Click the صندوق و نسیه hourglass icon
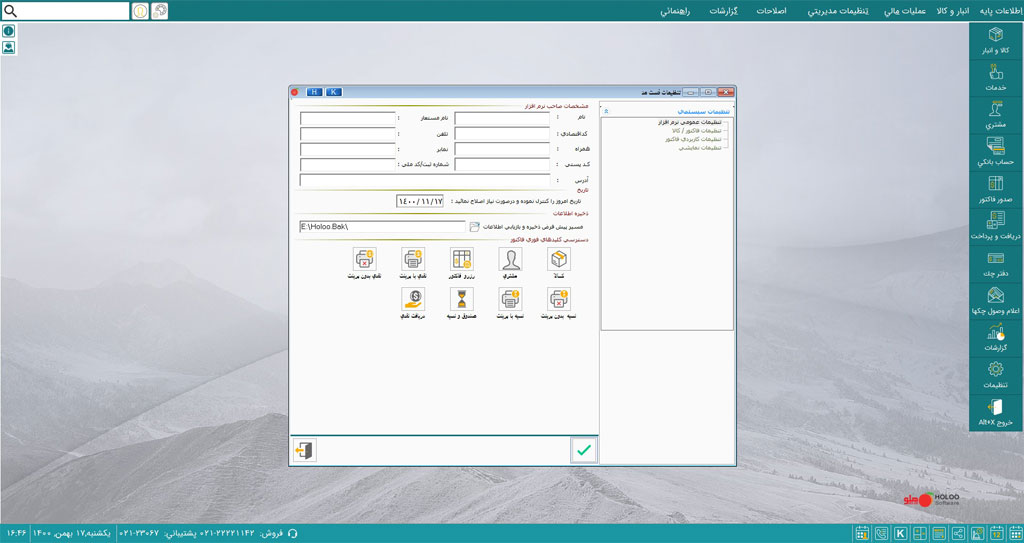This screenshot has width=1024, height=543. tap(462, 299)
